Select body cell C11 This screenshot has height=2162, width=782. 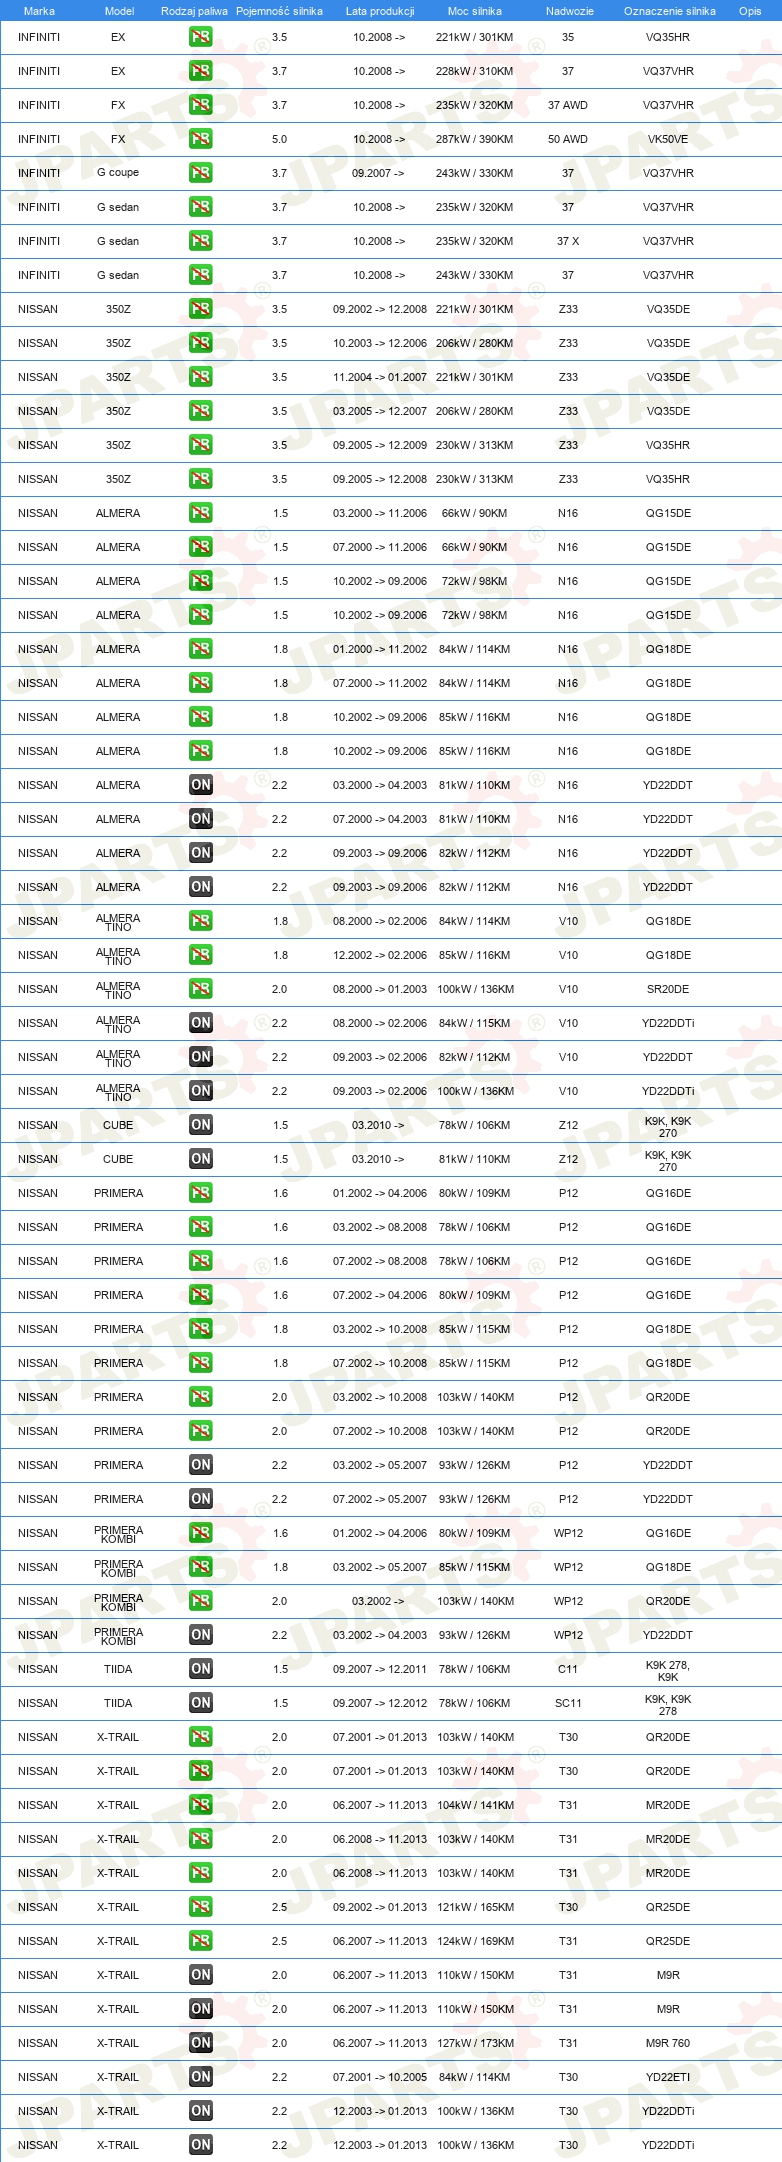coord(568,1669)
